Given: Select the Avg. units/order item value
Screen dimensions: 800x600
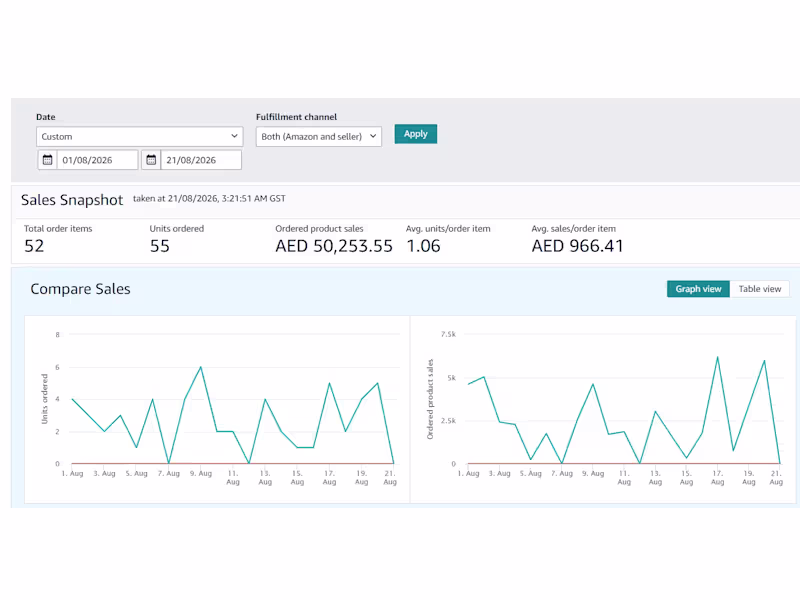Looking at the screenshot, I should tap(423, 246).
